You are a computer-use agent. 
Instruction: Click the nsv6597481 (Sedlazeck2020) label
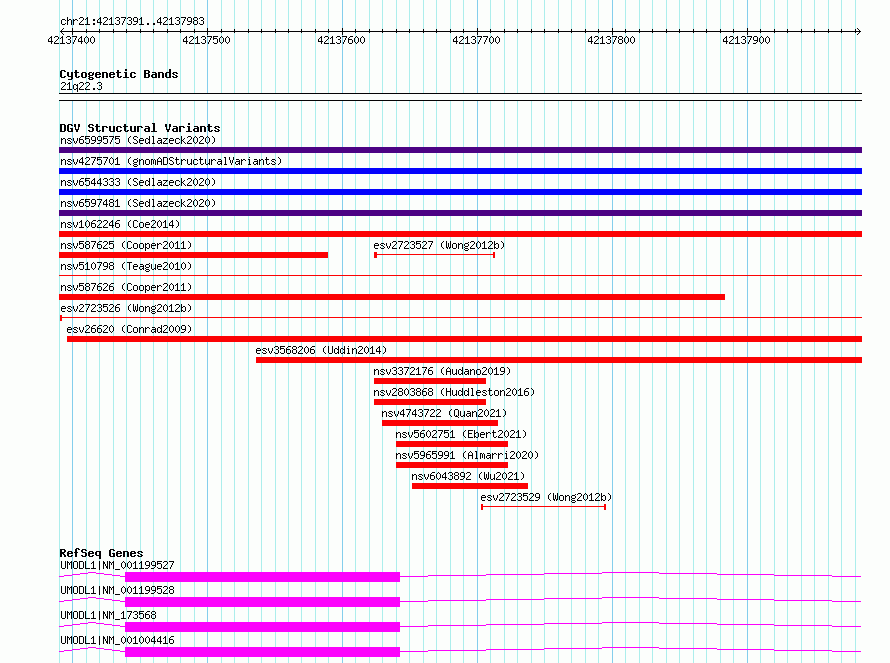[x=138, y=203]
